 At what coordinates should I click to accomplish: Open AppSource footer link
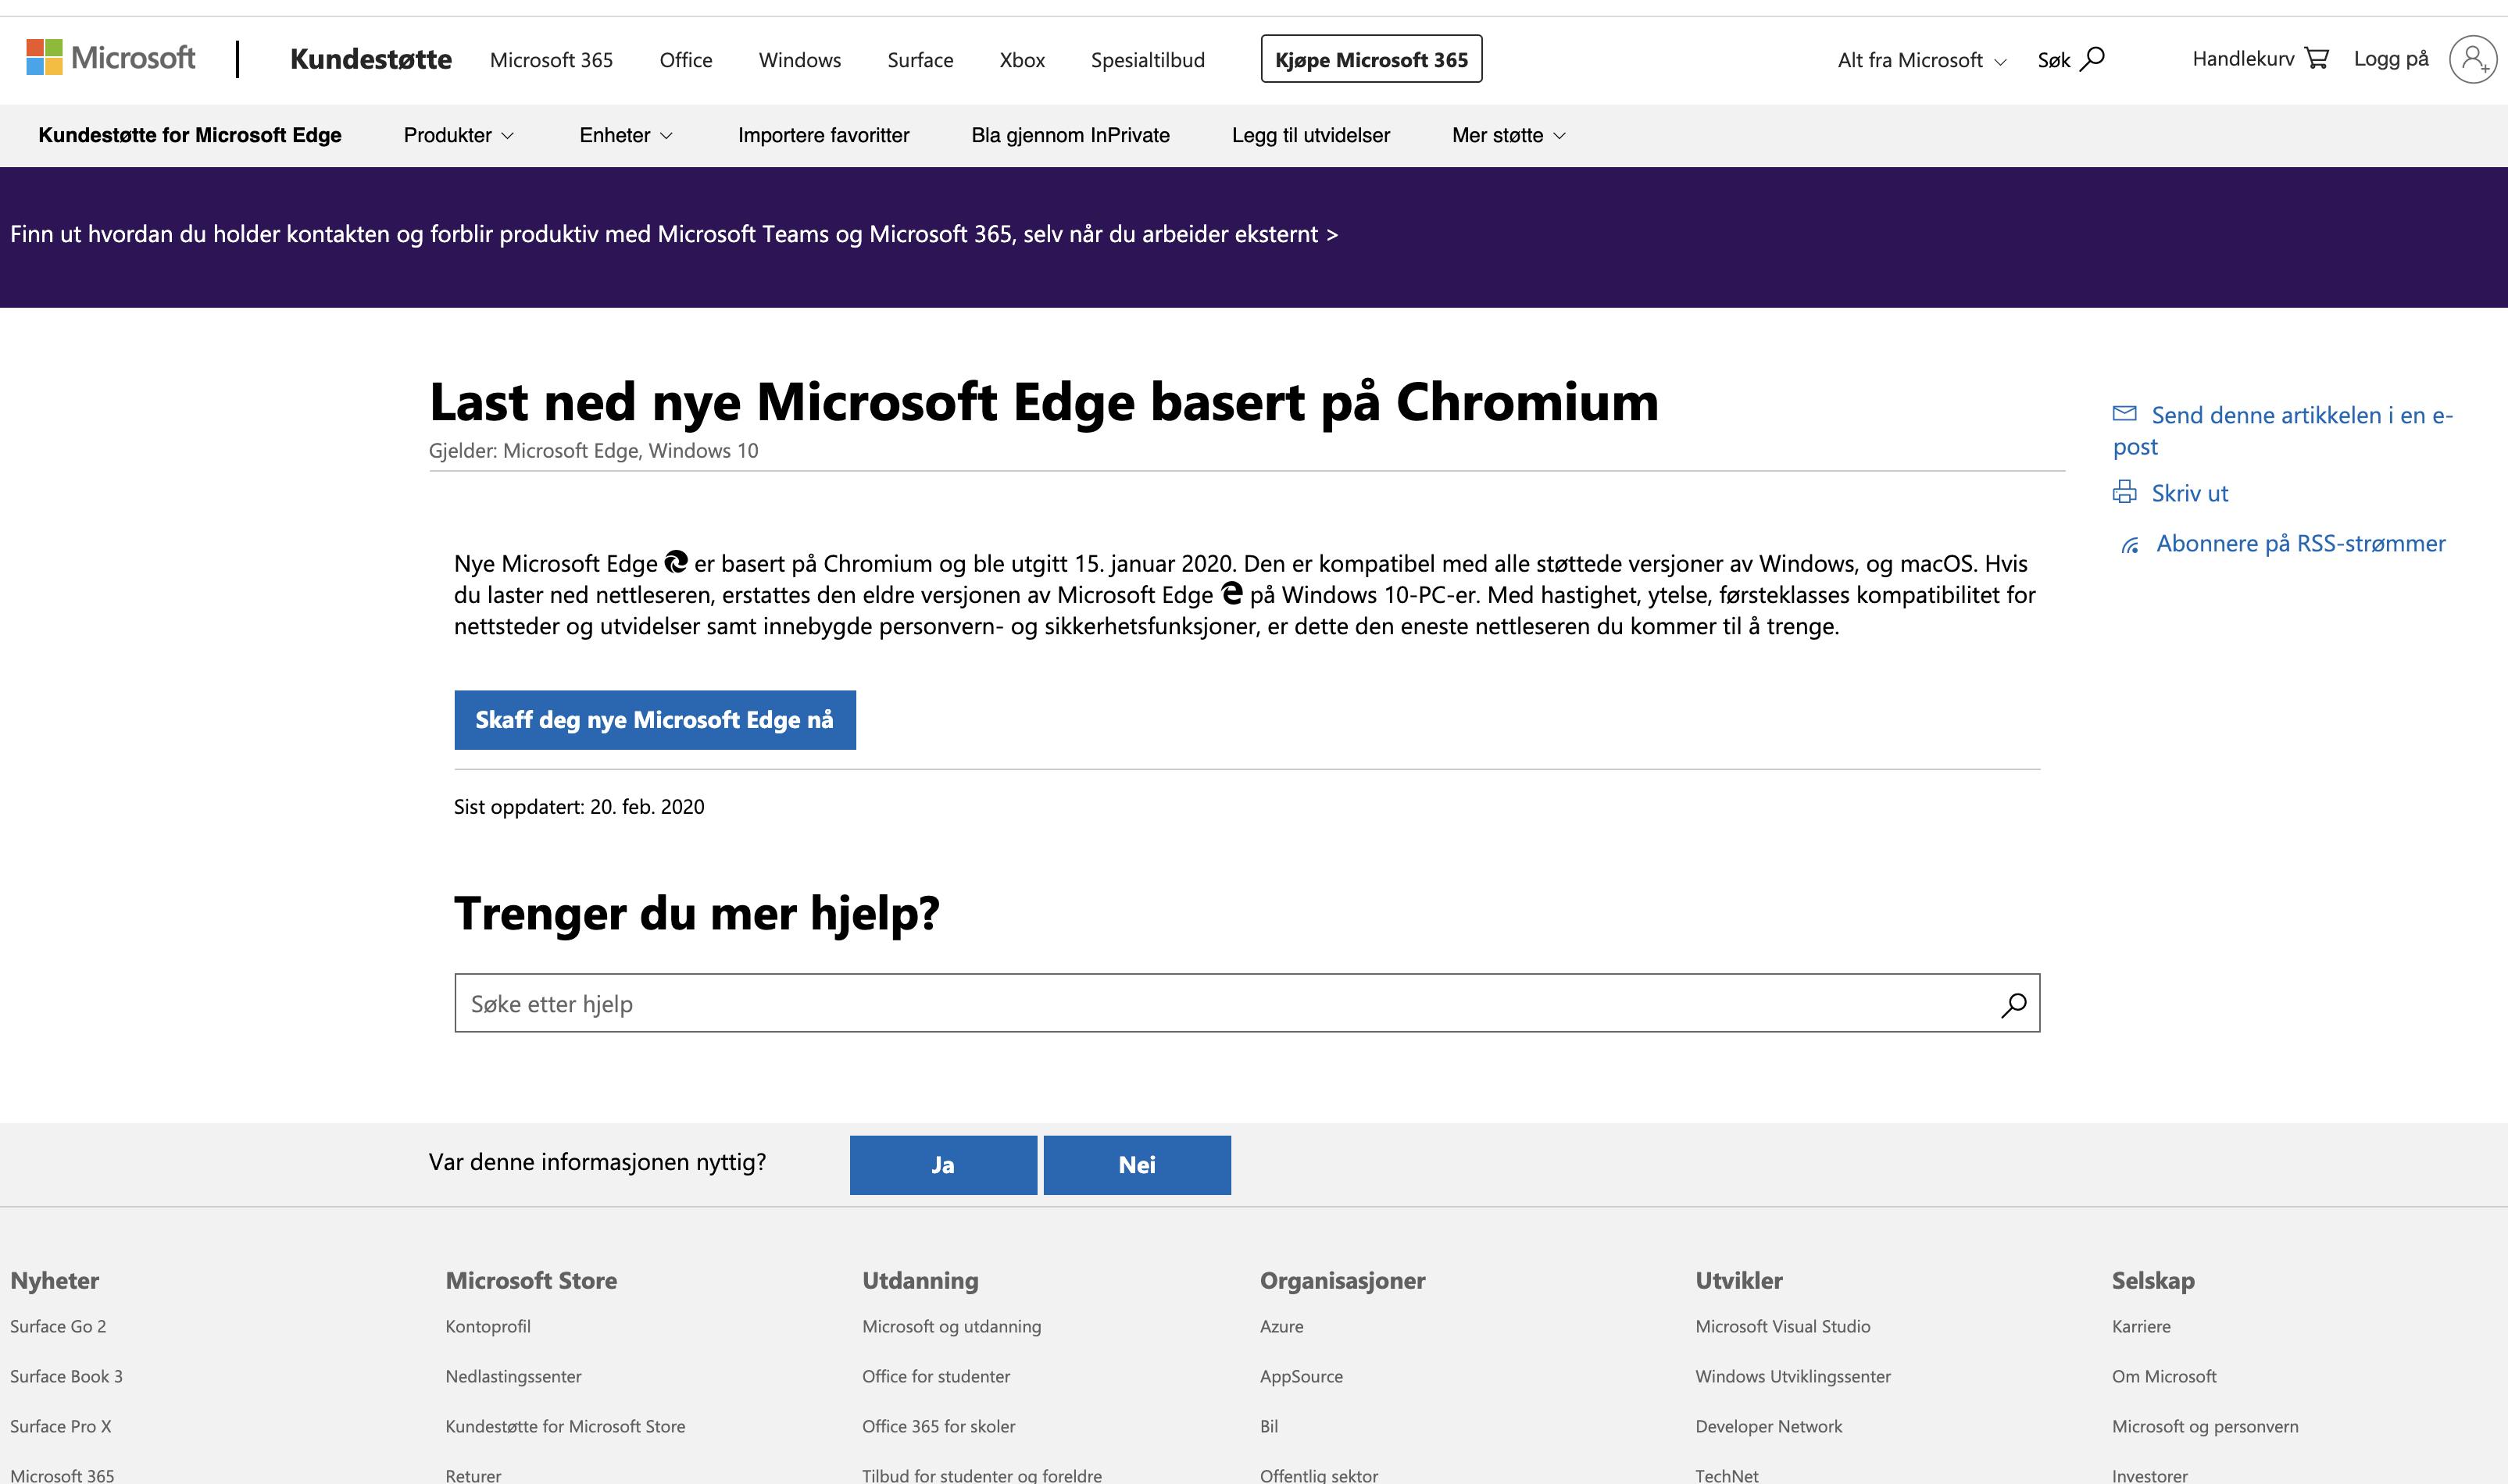point(1301,1376)
